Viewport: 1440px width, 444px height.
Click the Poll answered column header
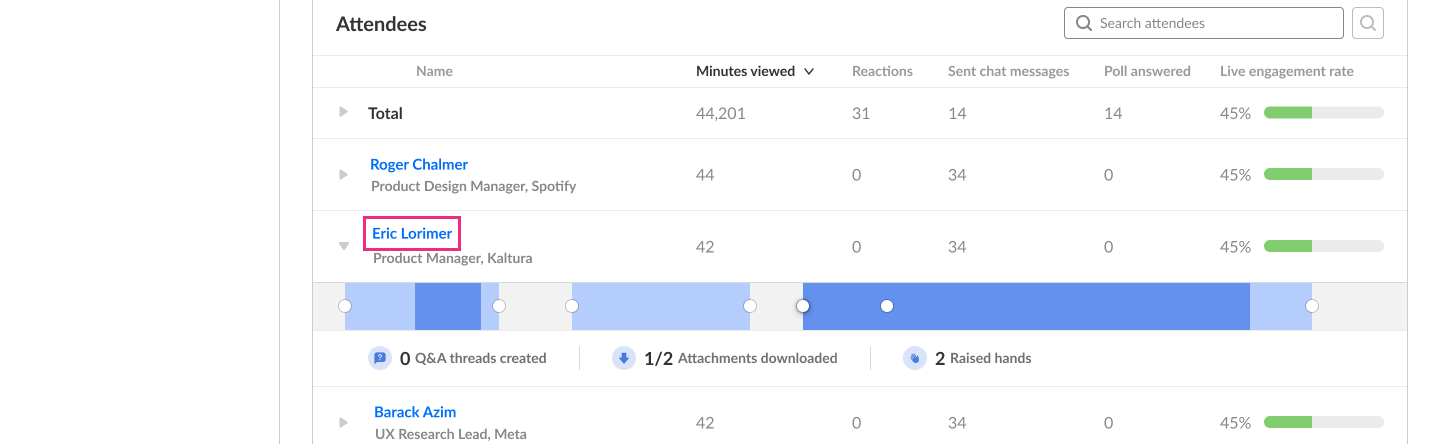pyautogui.click(x=1147, y=71)
